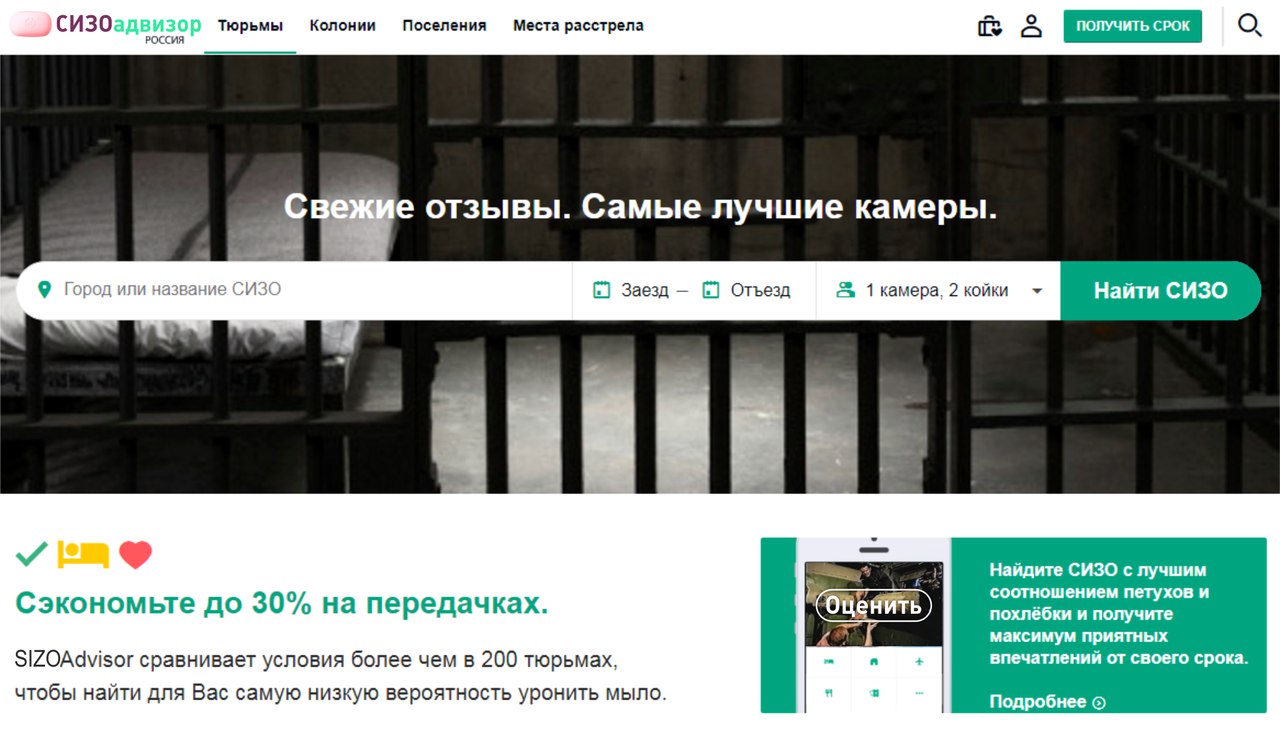This screenshot has height=734, width=1280.
Task: Click the Отъезд calendar icon
Action: pos(711,290)
